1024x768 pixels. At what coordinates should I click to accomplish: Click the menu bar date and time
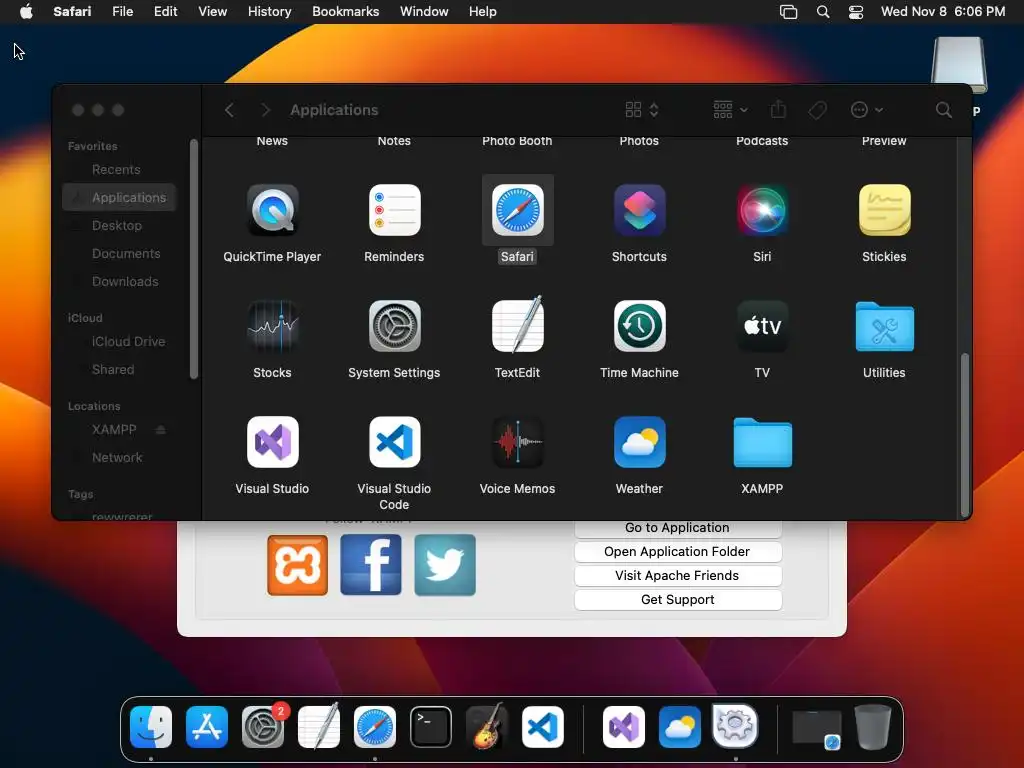[942, 11]
